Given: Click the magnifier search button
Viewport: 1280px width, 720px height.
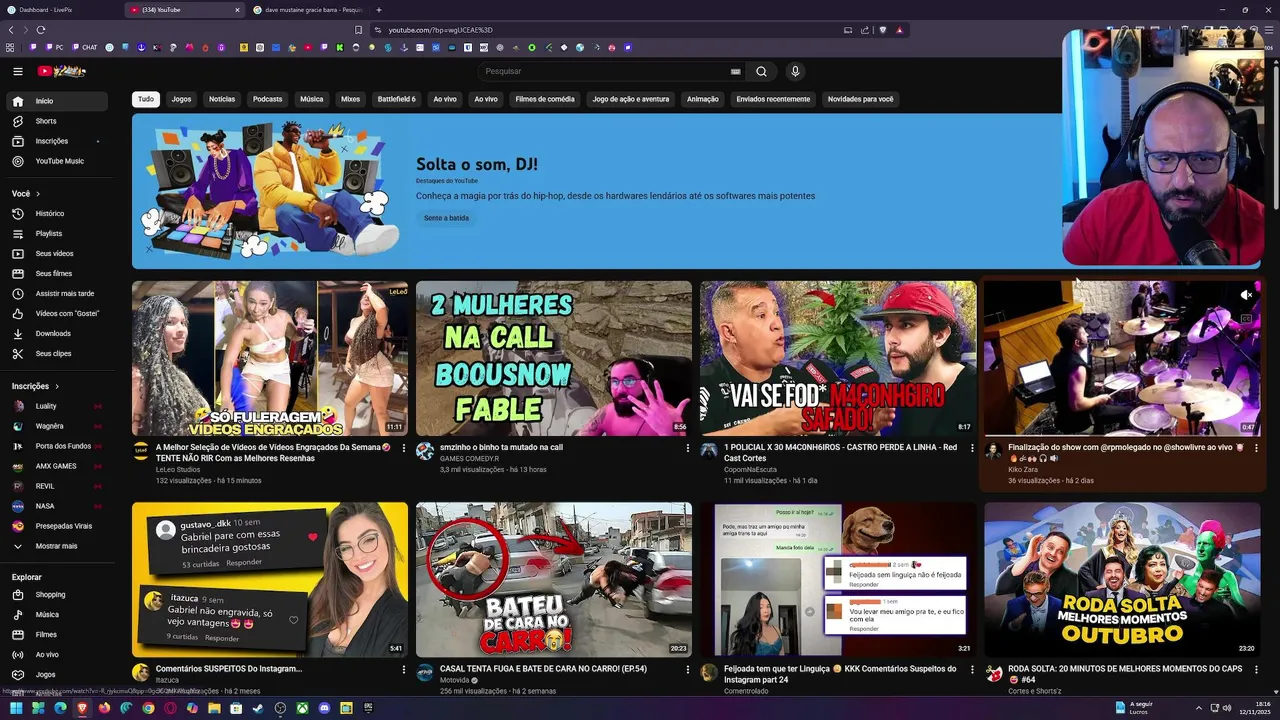Looking at the screenshot, I should [x=761, y=71].
